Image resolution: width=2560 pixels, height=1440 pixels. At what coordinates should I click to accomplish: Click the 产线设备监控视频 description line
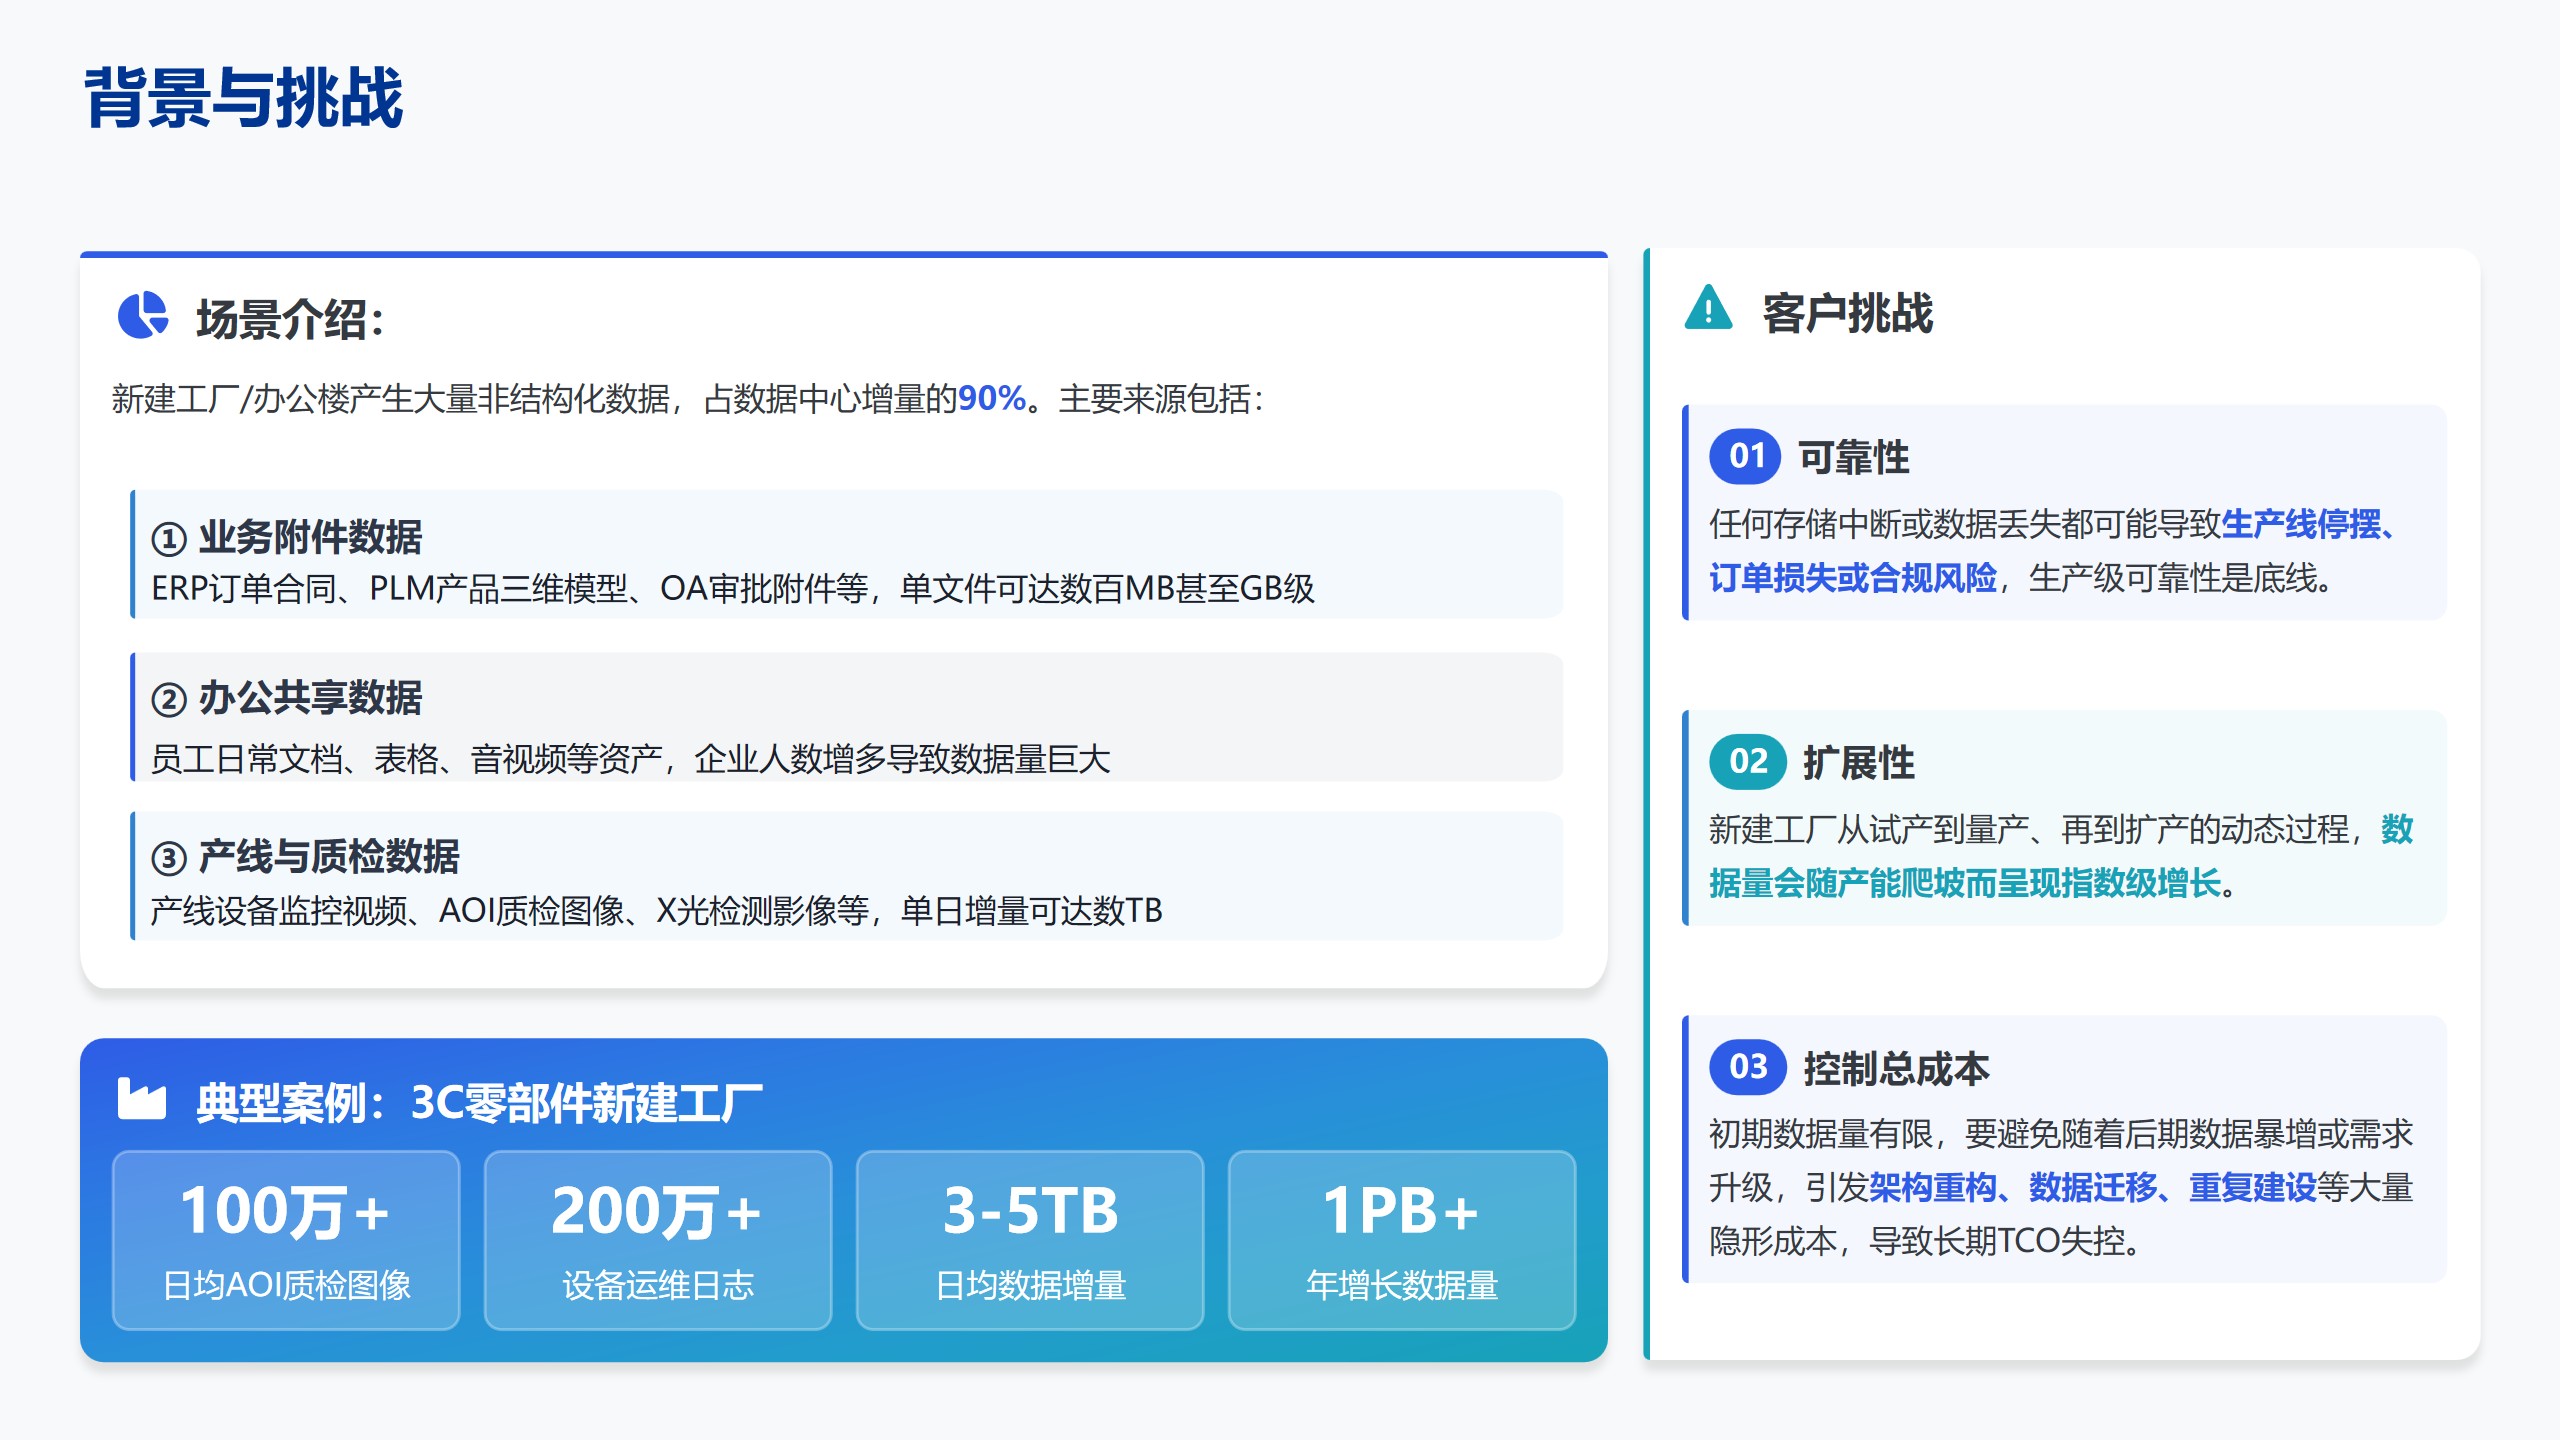click(656, 911)
